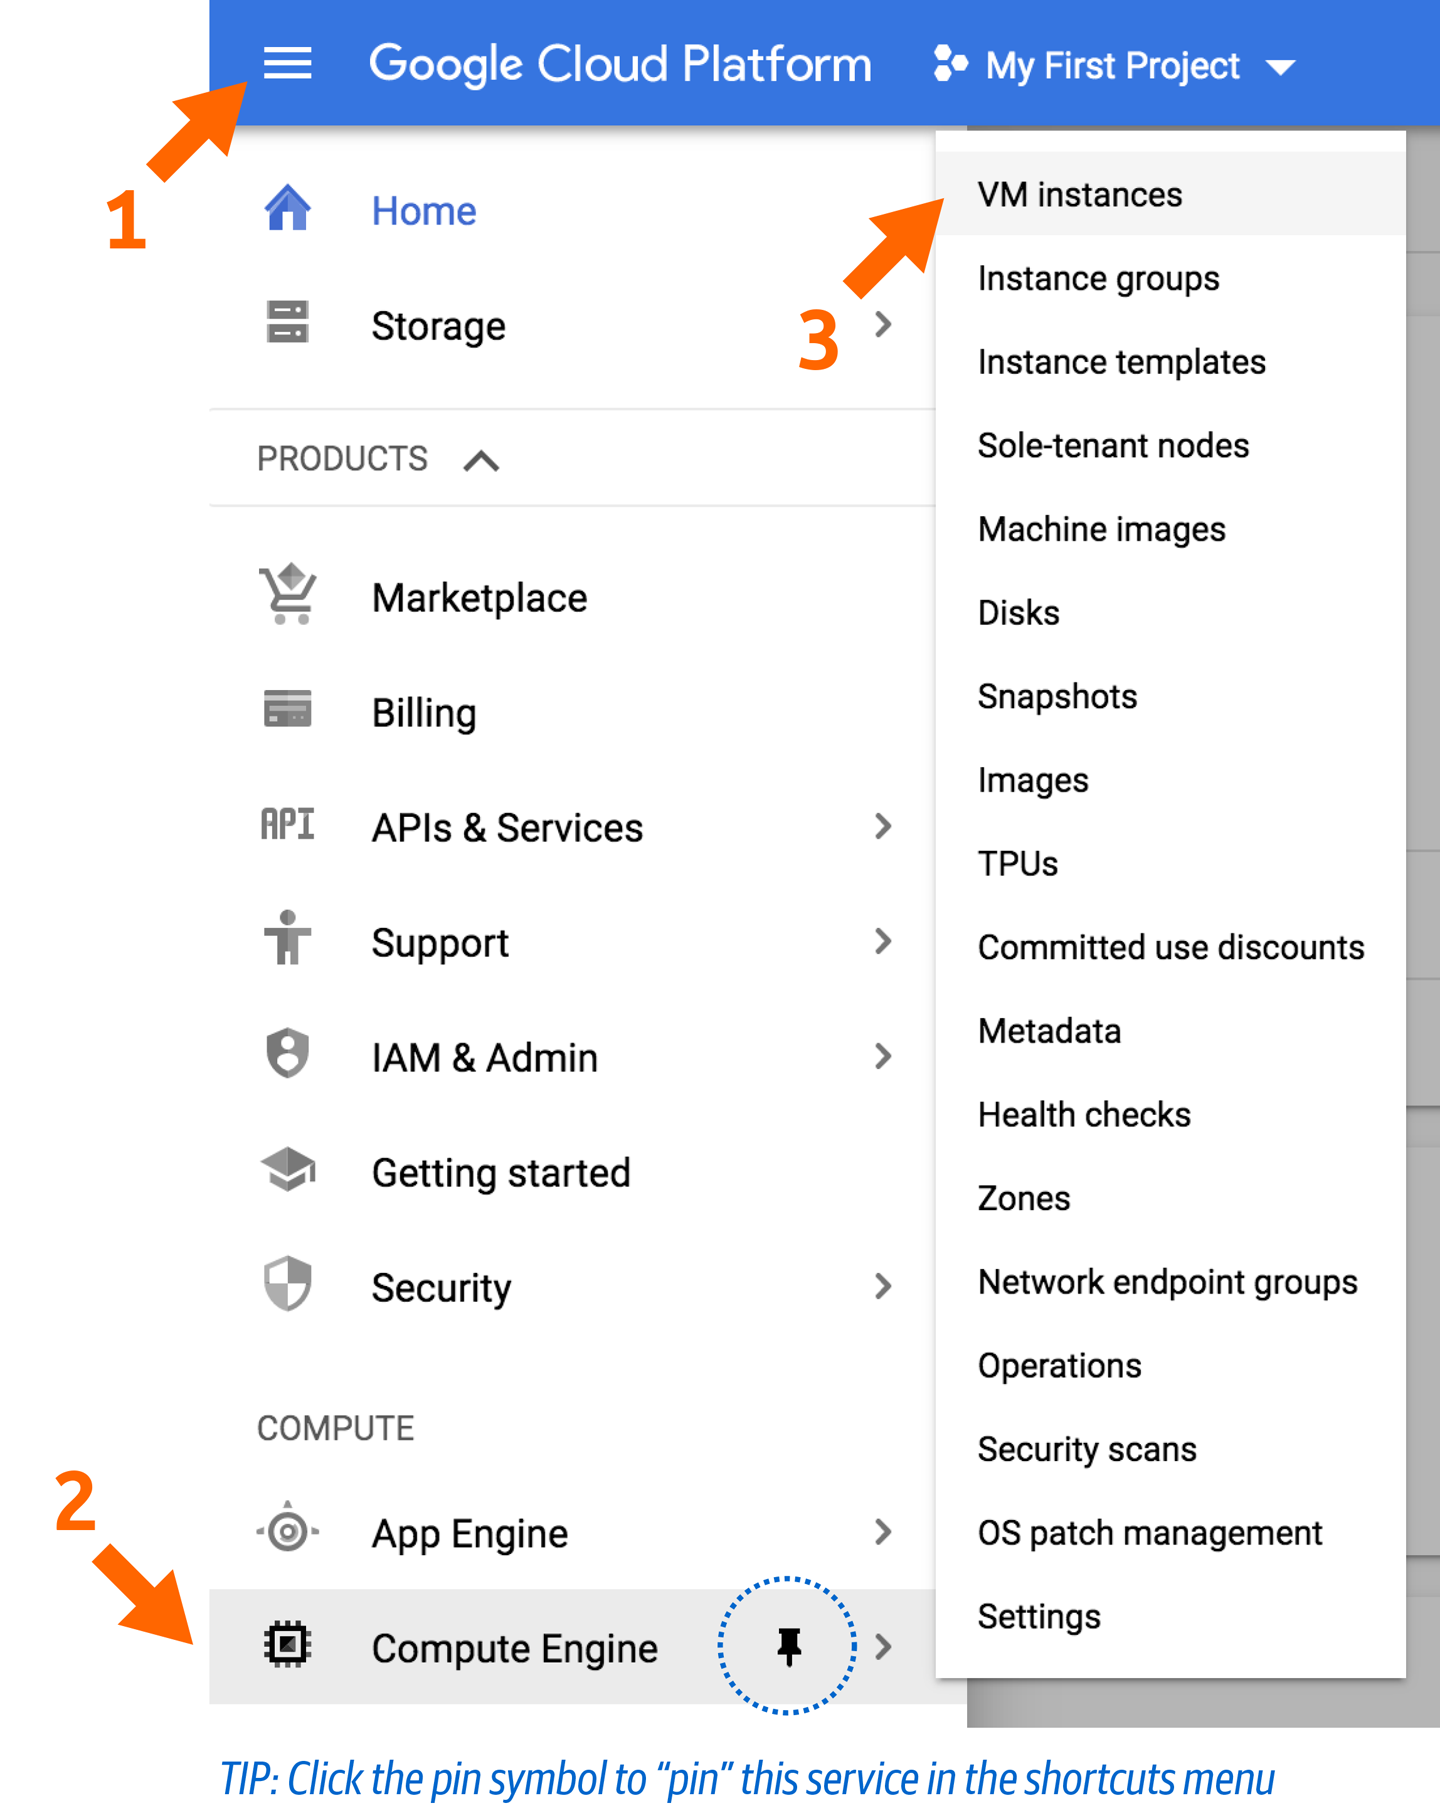Click the App Engine target icon
Viewport: 1440px width, 1813px height.
click(287, 1530)
